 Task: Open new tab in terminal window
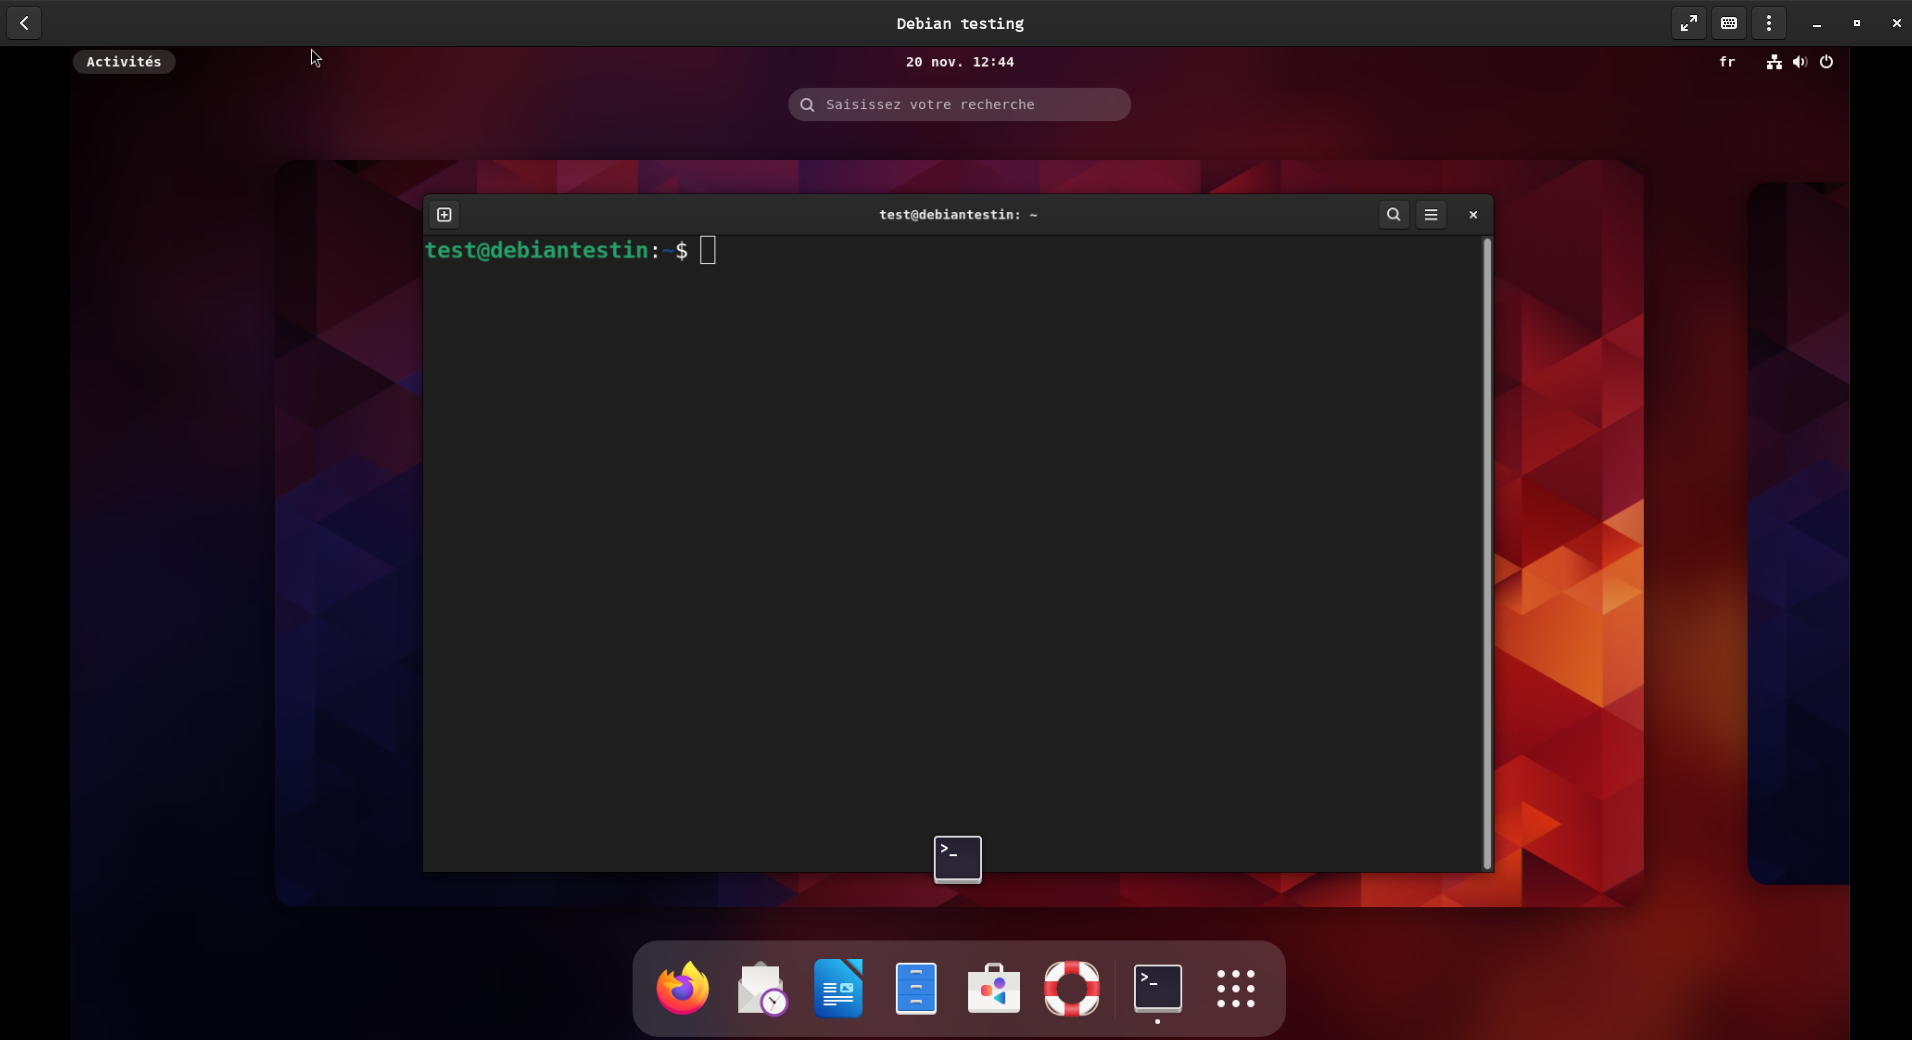pos(444,215)
